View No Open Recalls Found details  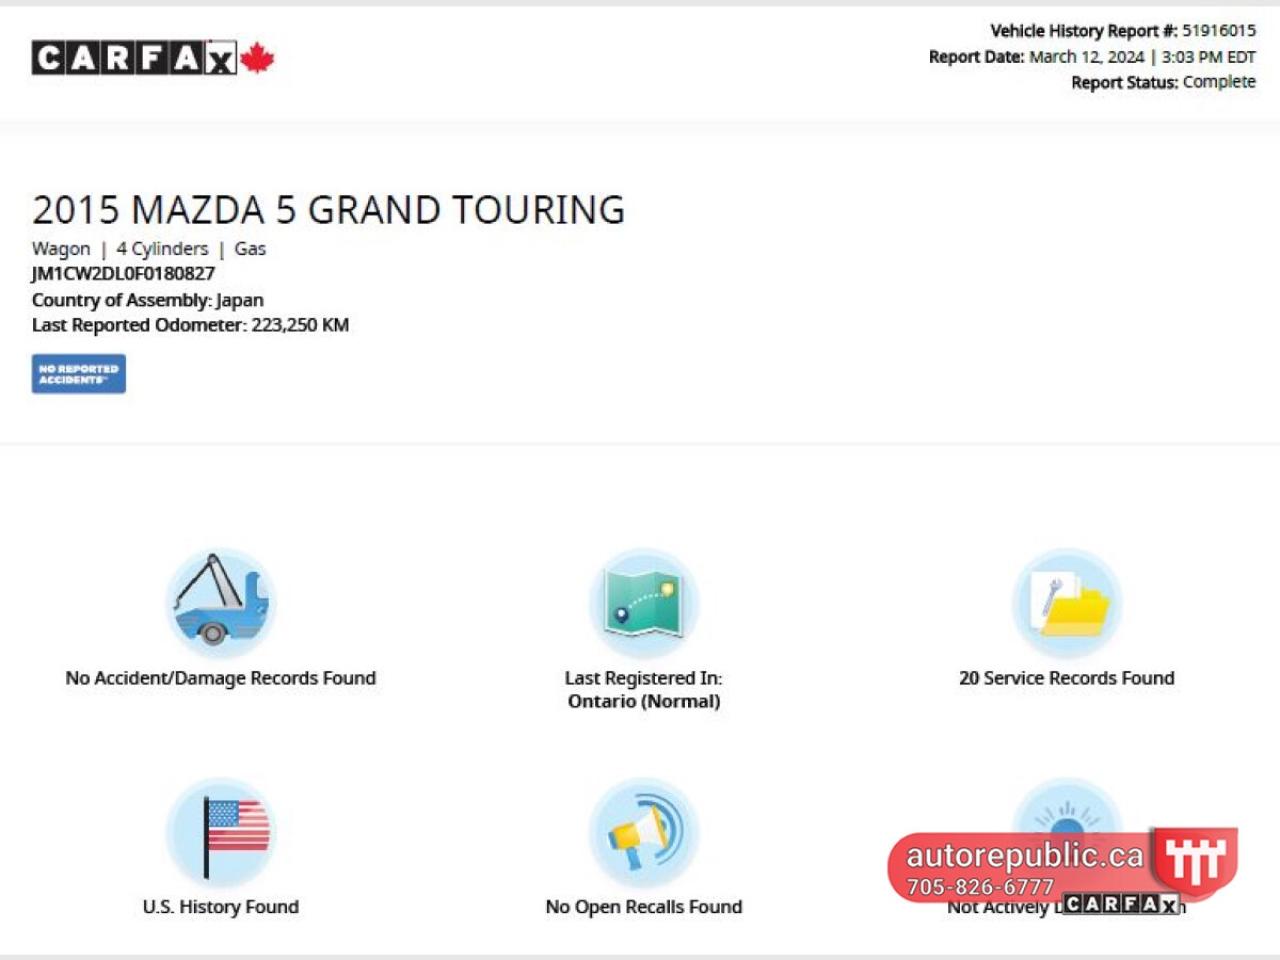pos(643,907)
